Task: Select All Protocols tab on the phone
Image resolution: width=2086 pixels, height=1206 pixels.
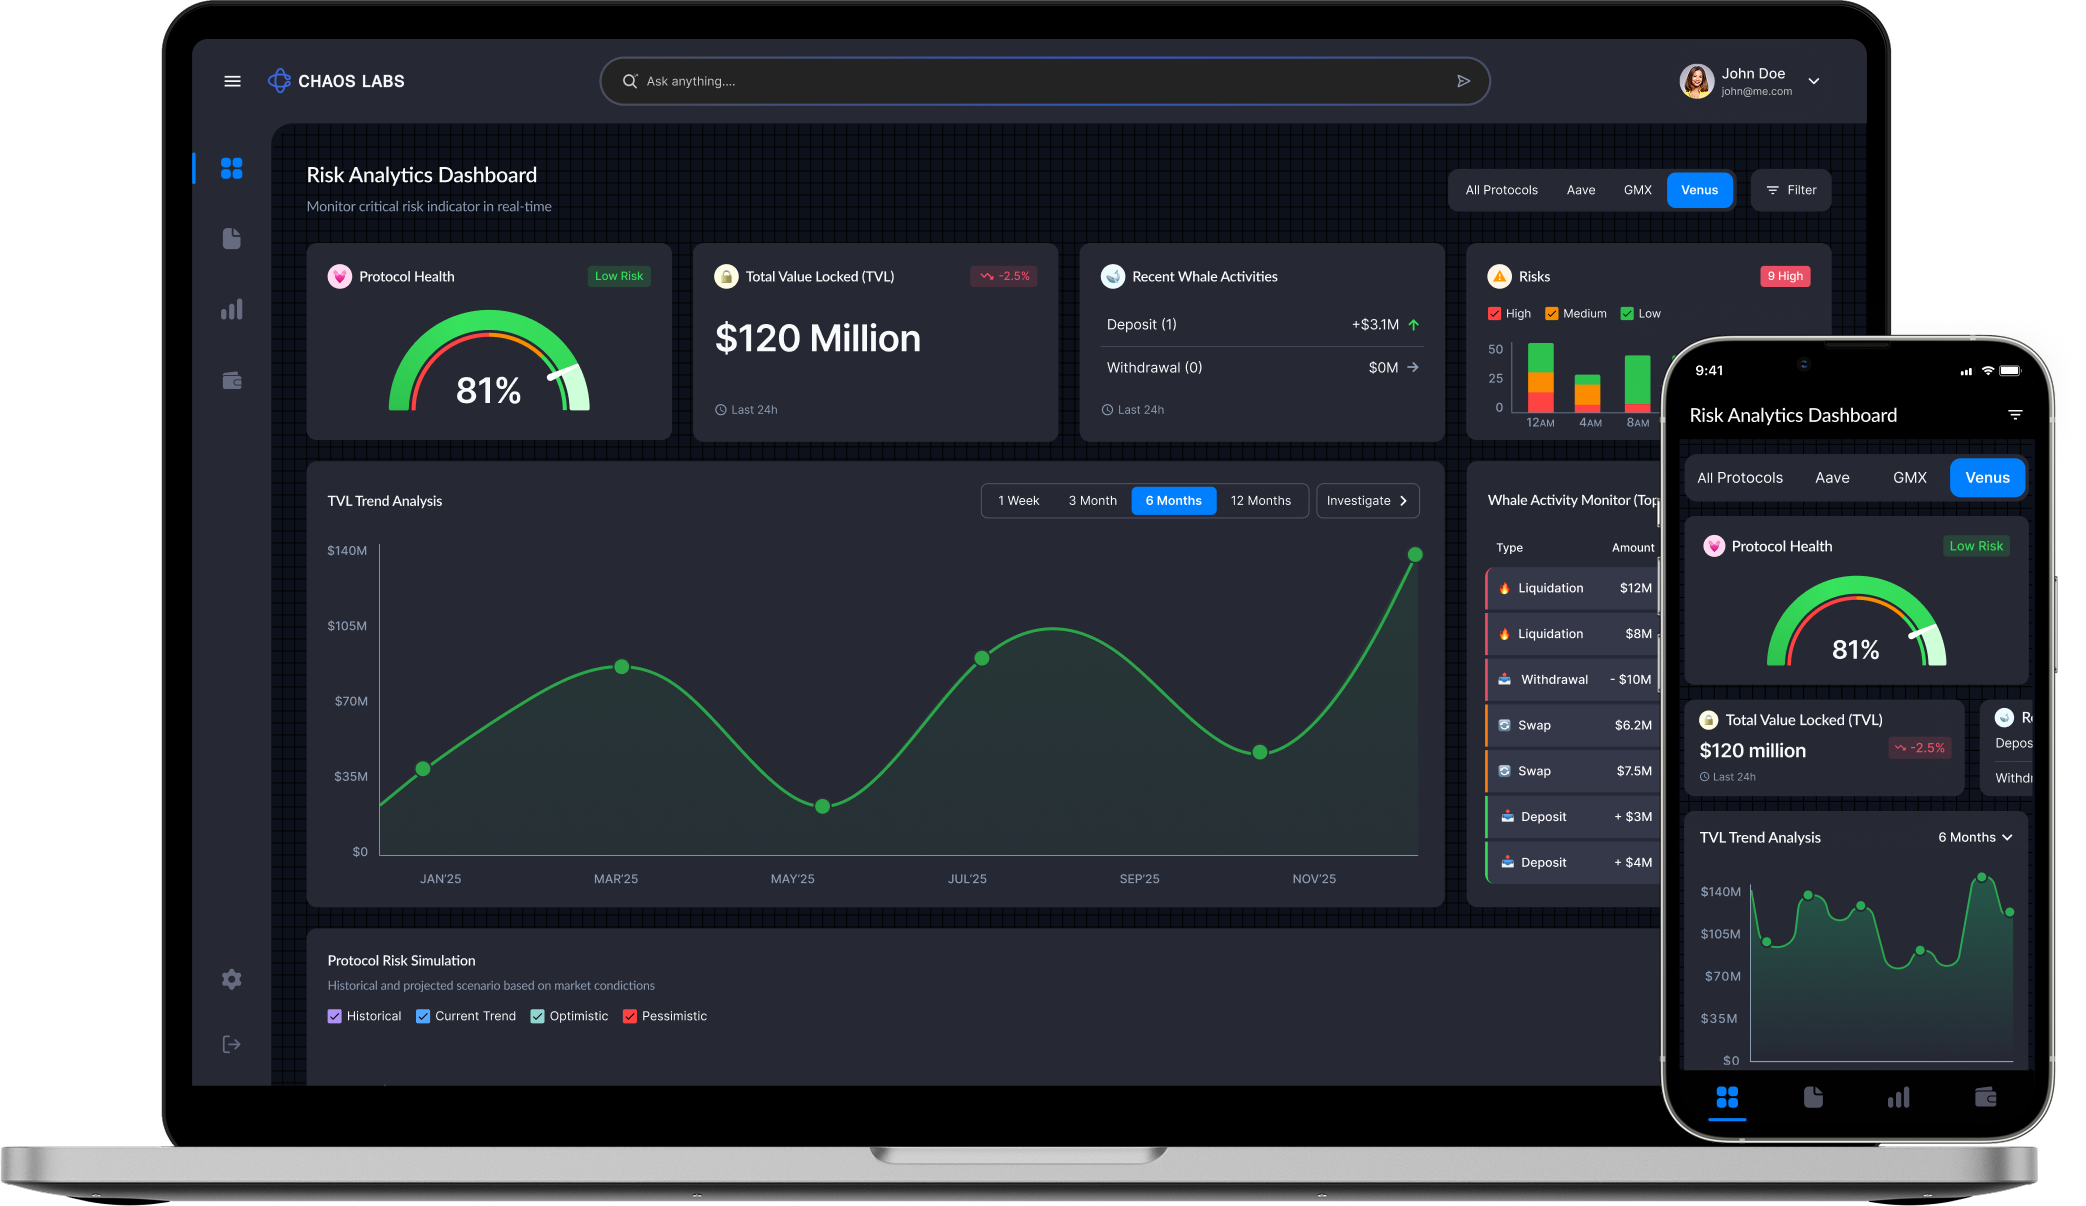Action: (1739, 478)
